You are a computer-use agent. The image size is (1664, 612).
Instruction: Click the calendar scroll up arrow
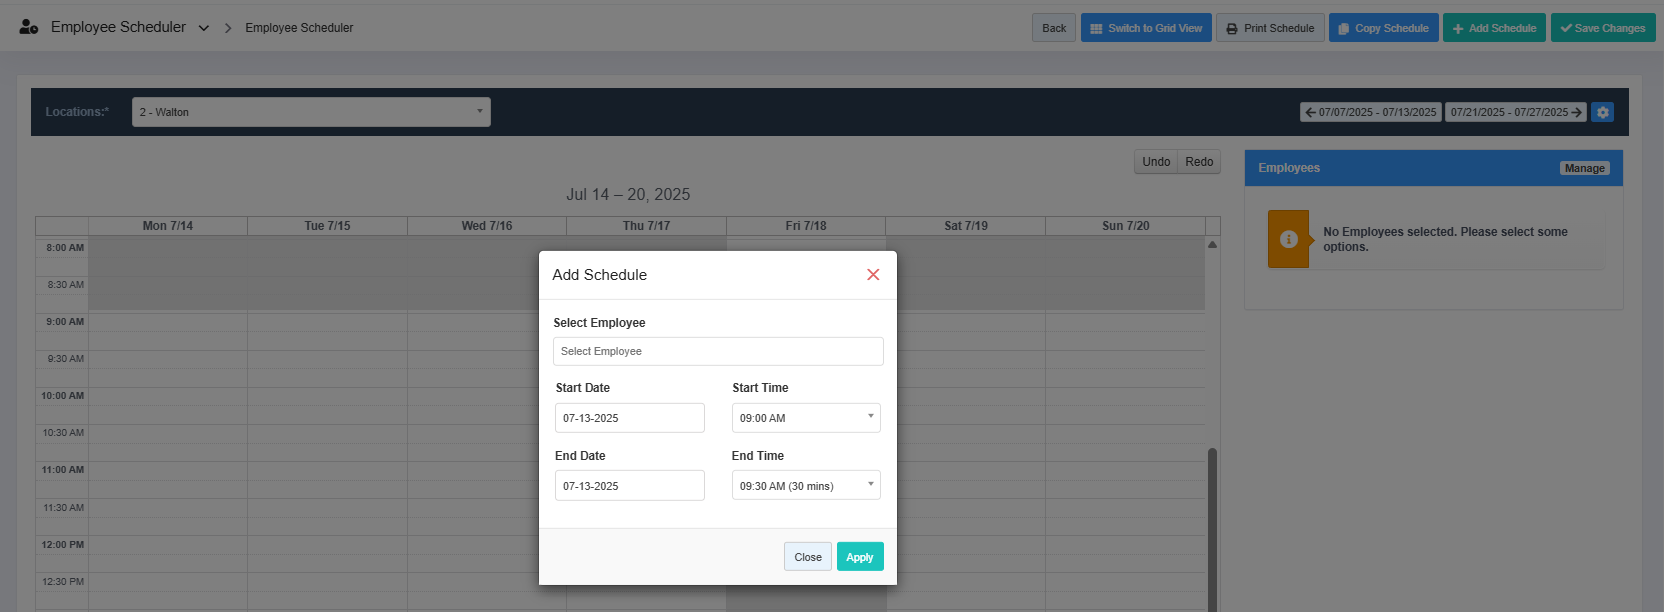[x=1212, y=244]
